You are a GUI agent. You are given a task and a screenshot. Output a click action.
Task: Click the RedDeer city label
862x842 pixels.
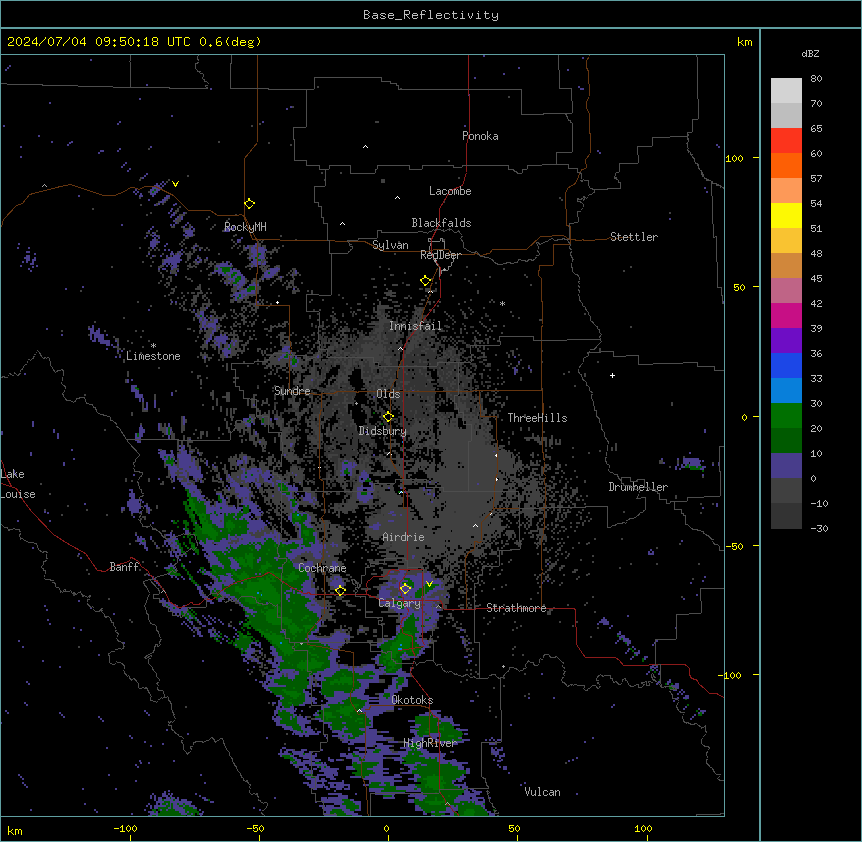[x=440, y=255]
